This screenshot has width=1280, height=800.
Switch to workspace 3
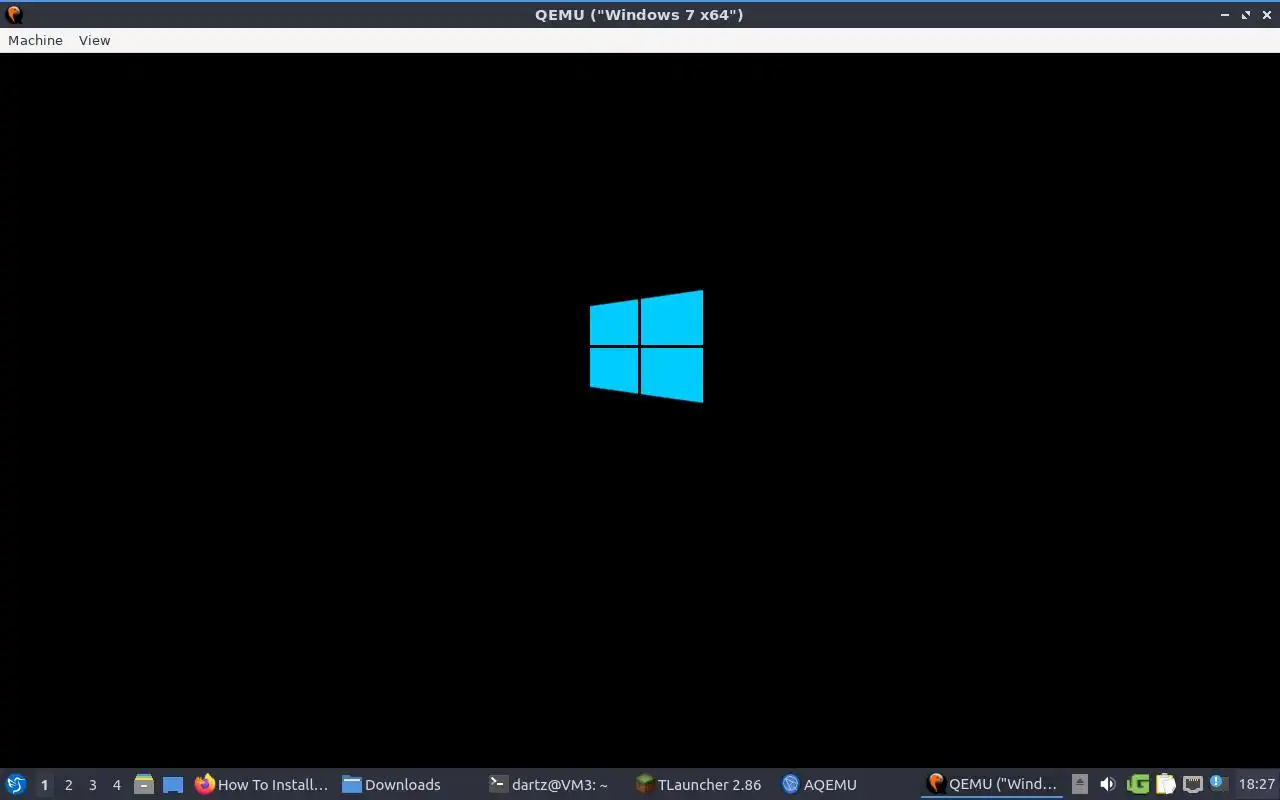point(92,785)
